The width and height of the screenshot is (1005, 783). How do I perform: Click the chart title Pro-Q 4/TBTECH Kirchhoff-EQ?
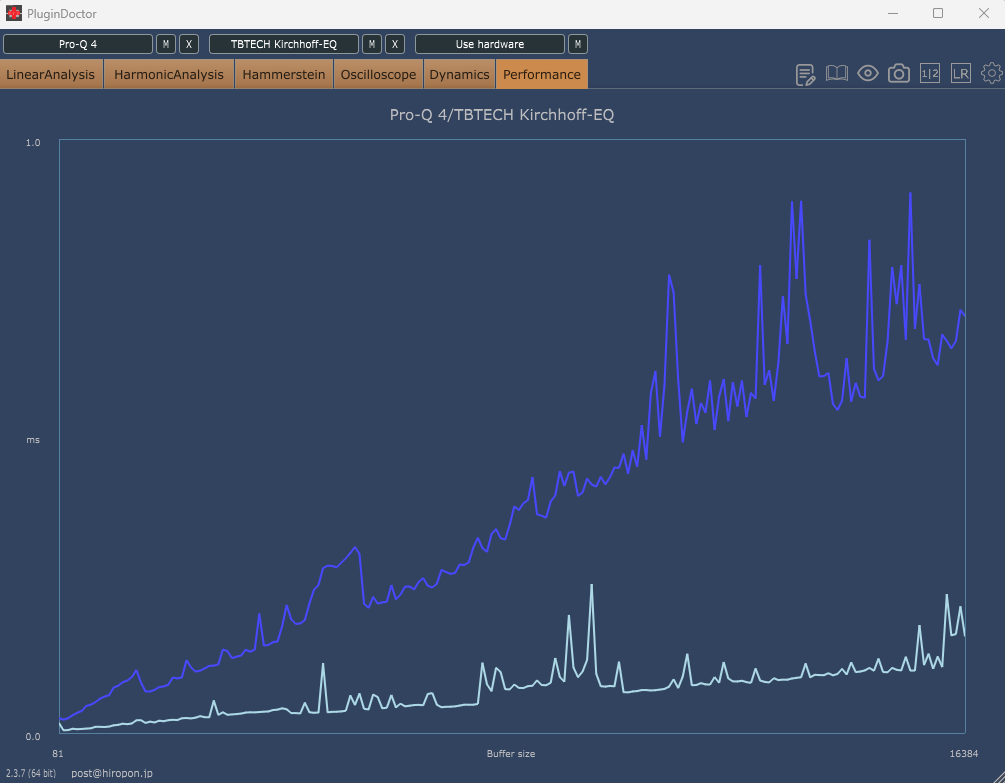click(502, 115)
